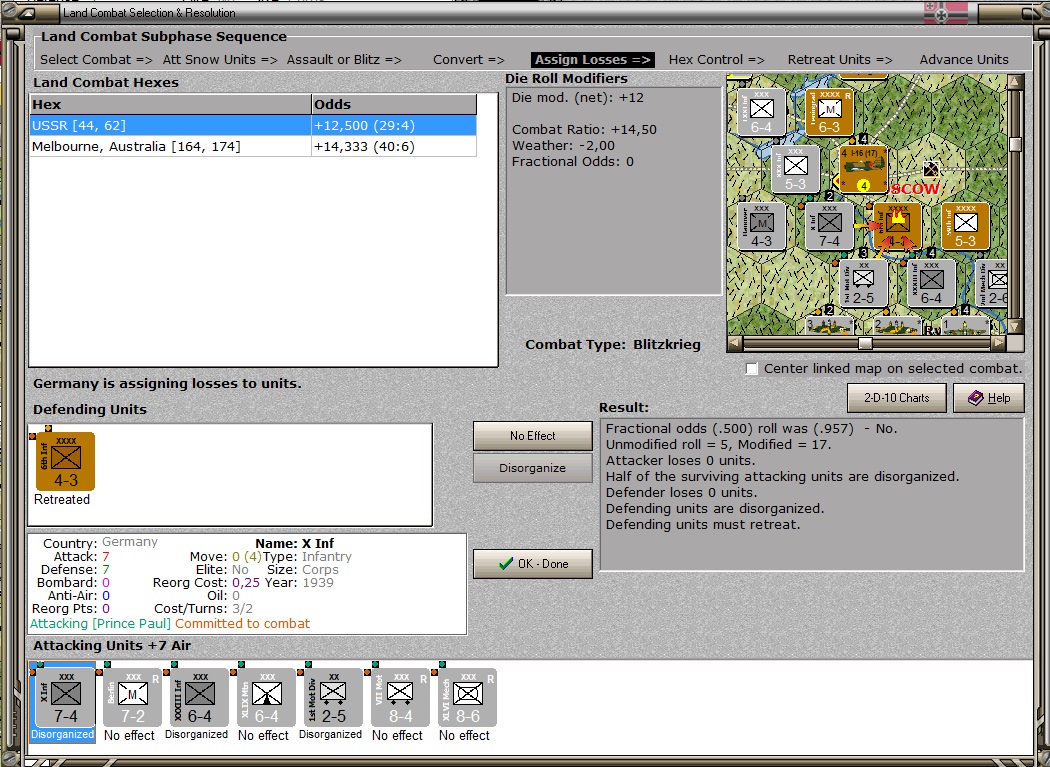
Task: Click the Odds column header
Action: click(394, 104)
